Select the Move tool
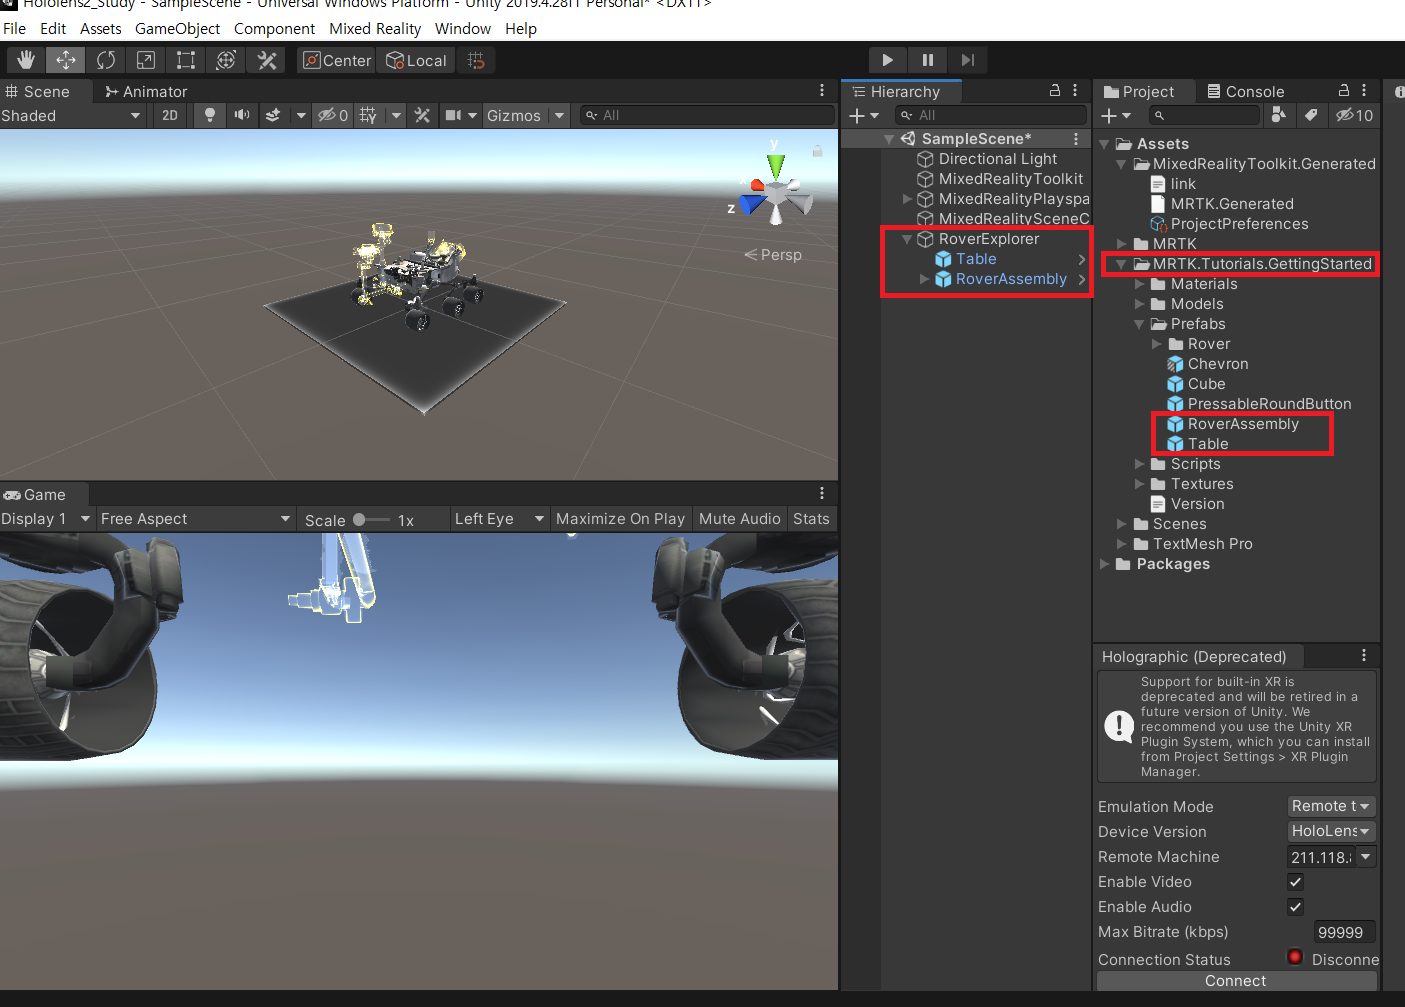 pyautogui.click(x=66, y=60)
